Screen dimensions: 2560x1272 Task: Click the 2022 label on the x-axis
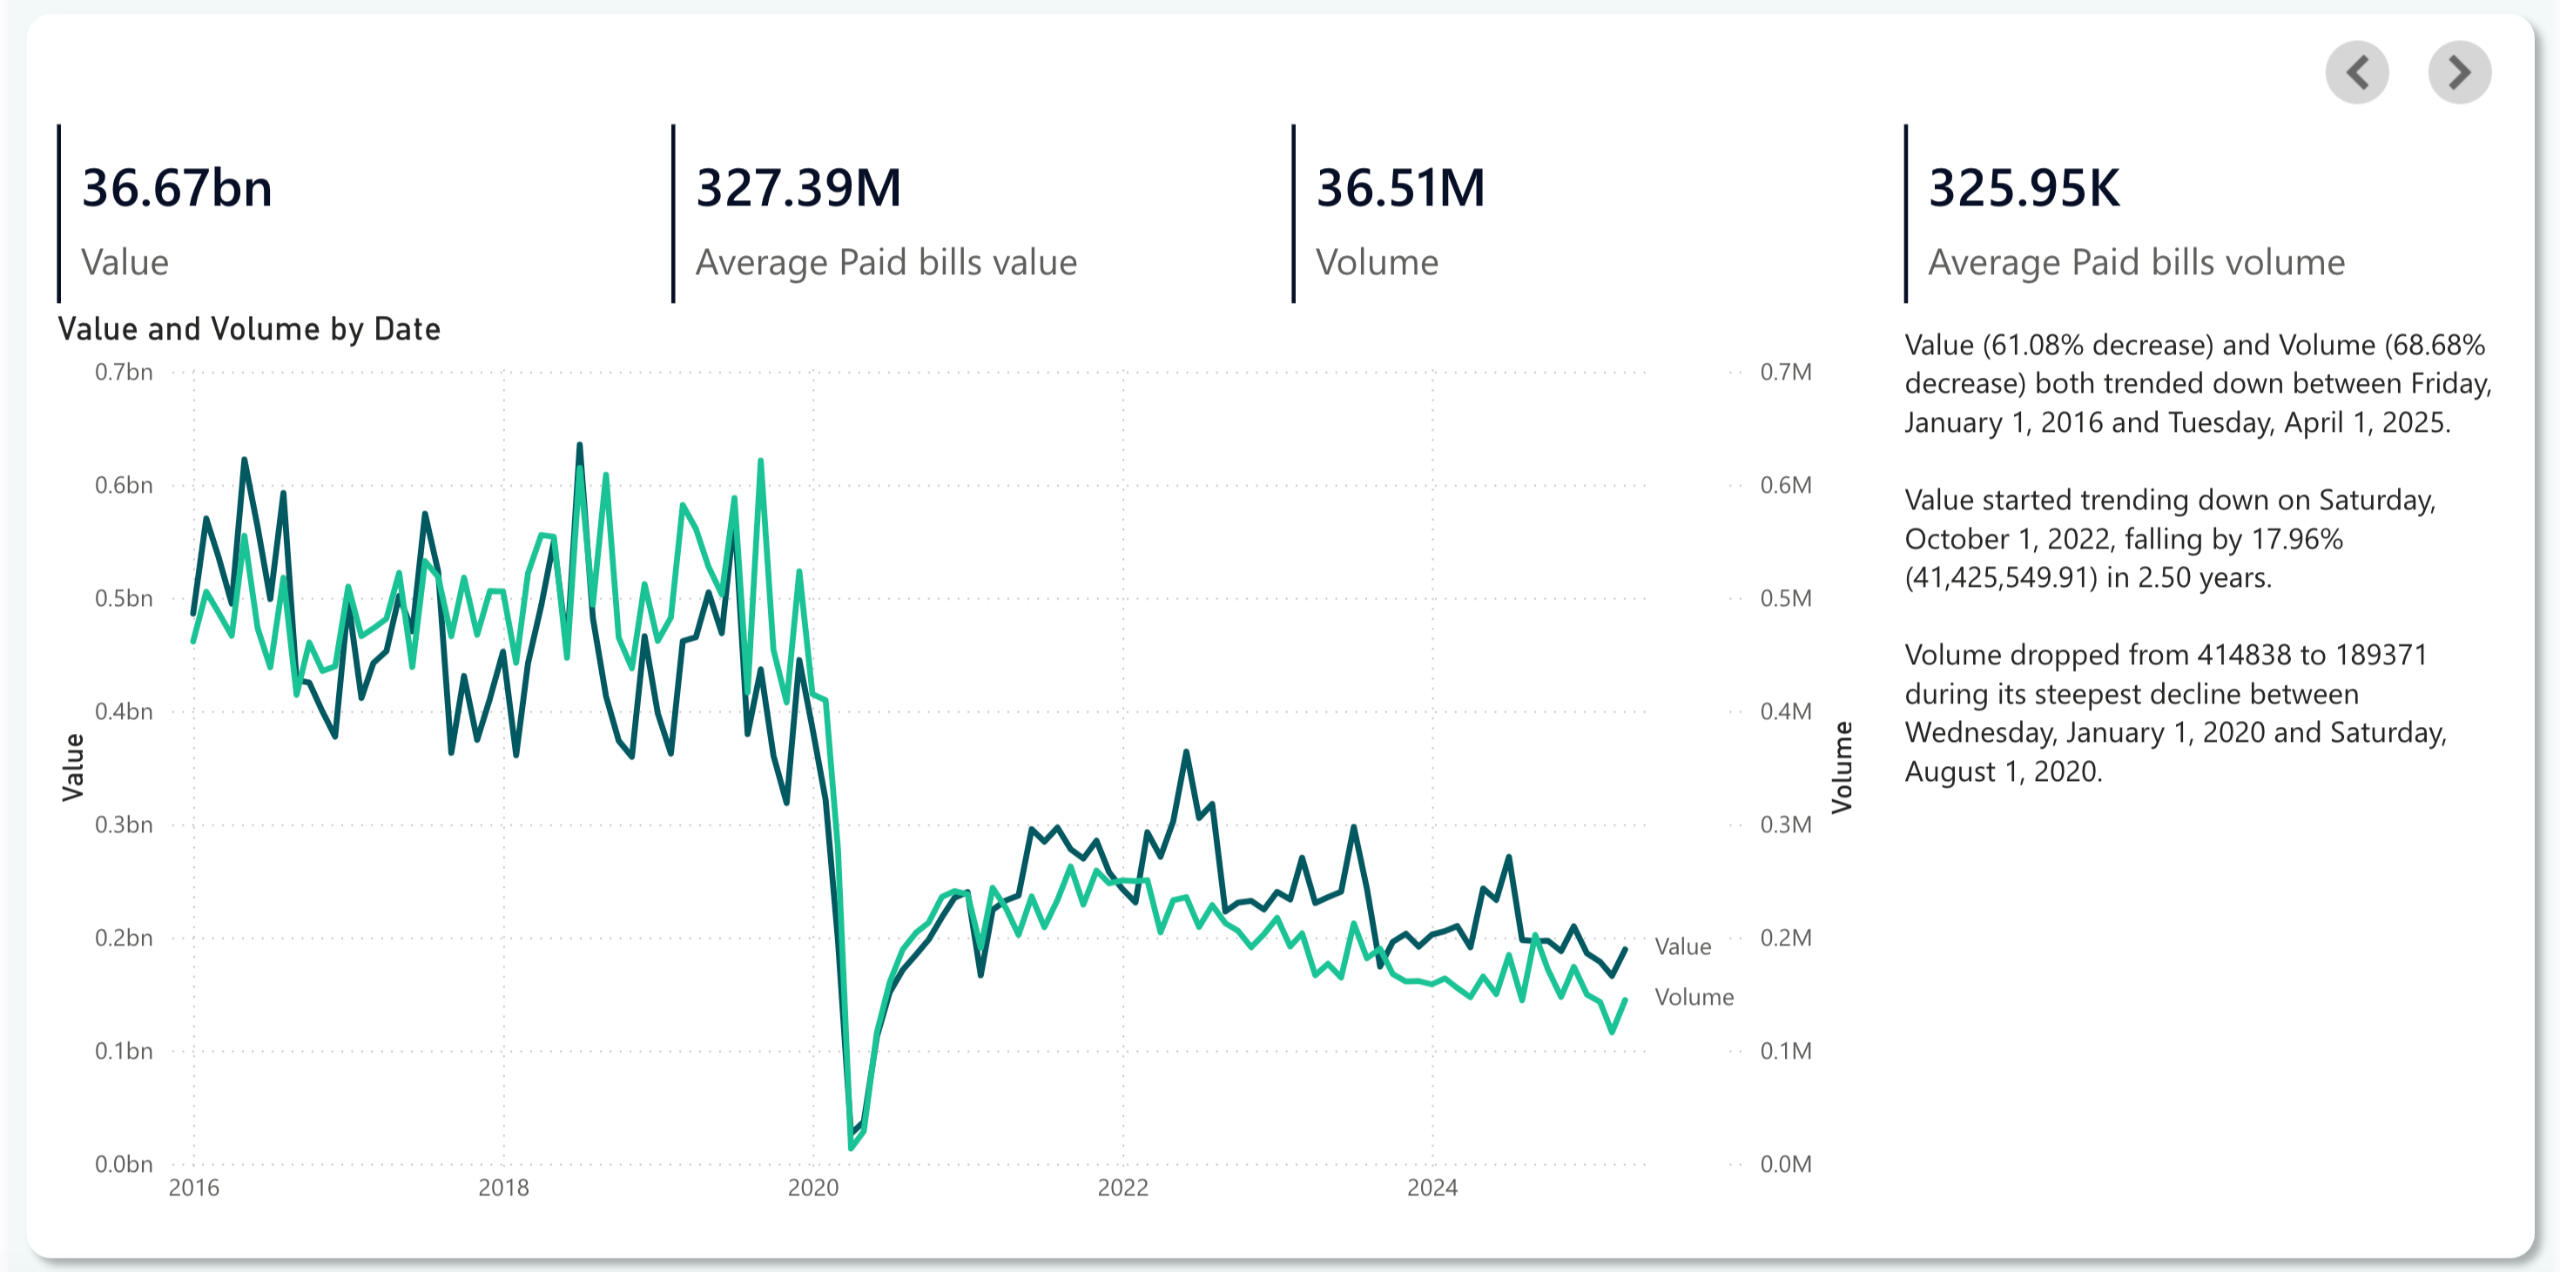point(1123,1187)
